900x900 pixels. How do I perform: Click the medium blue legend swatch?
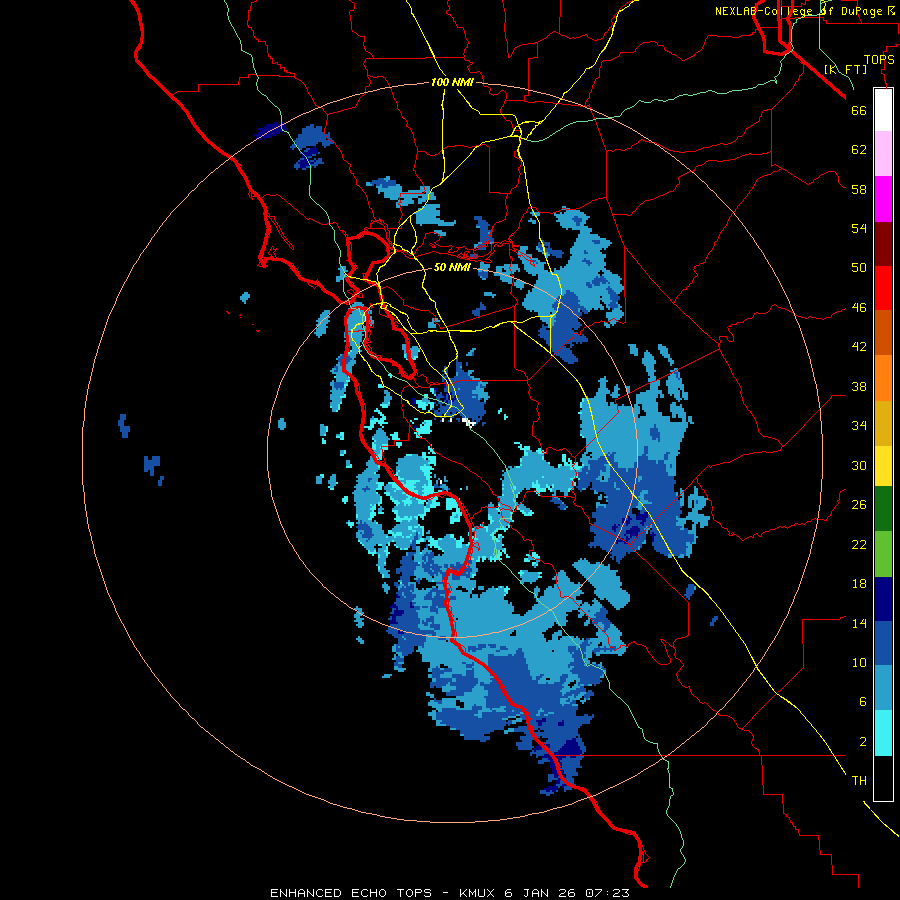click(x=883, y=643)
